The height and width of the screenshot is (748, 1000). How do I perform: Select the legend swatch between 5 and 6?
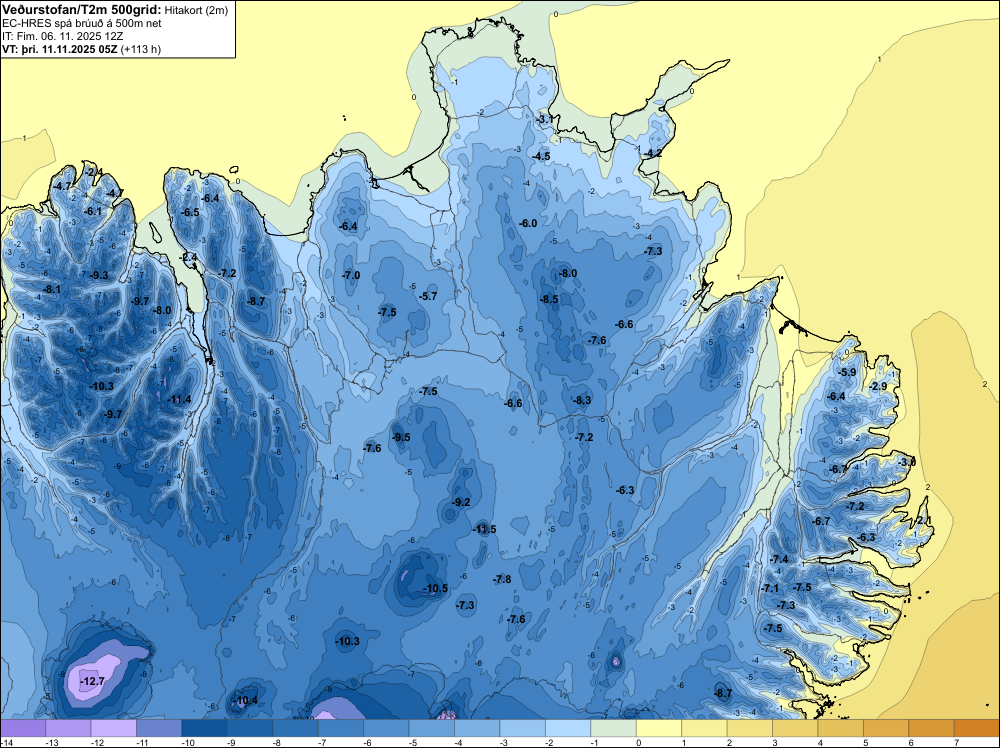tap(886, 728)
